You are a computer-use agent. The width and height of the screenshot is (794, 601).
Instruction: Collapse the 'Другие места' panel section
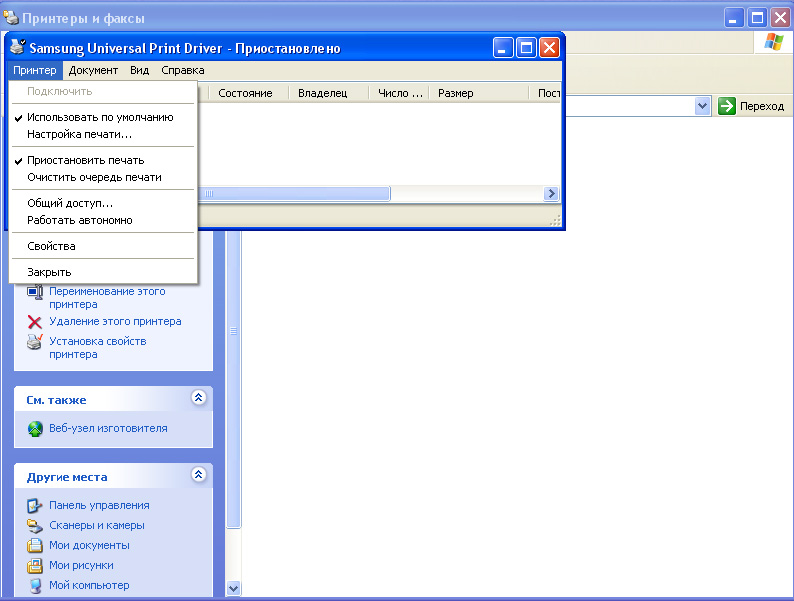click(x=198, y=475)
